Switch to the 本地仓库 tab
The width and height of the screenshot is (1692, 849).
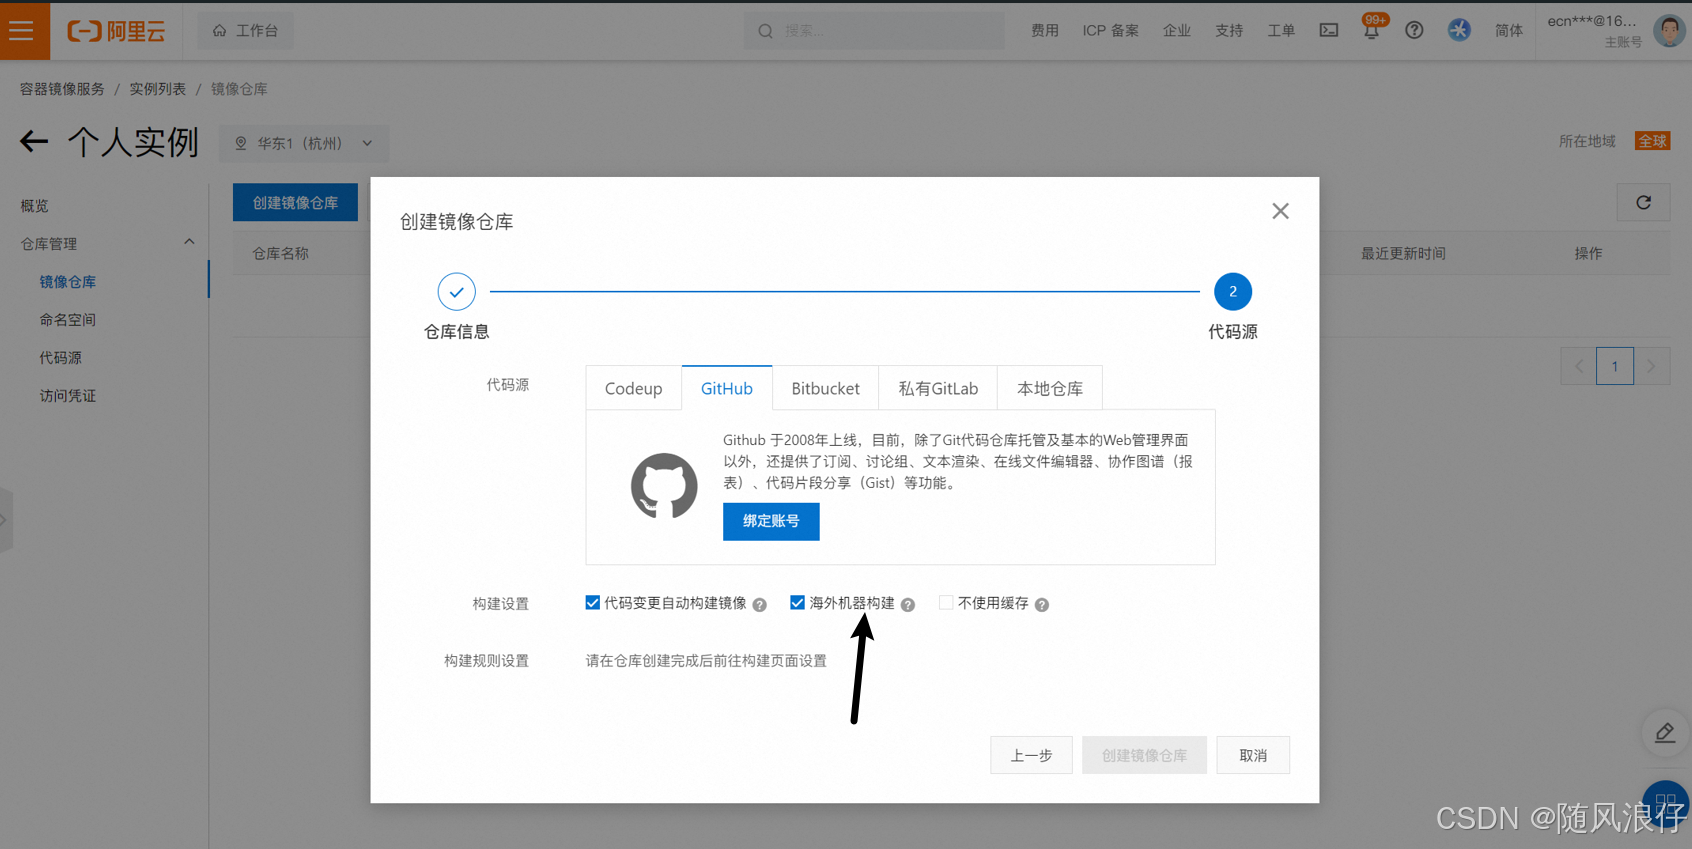[x=1050, y=388]
